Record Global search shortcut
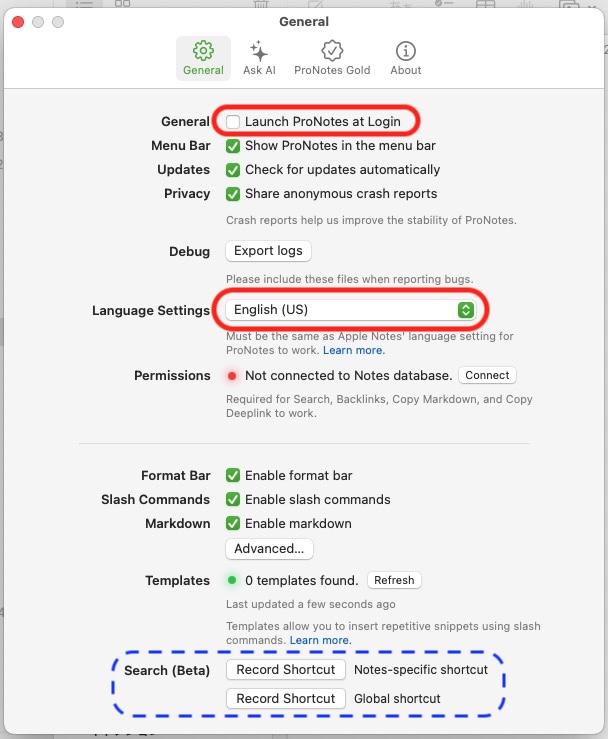This screenshot has height=739, width=608. point(286,698)
